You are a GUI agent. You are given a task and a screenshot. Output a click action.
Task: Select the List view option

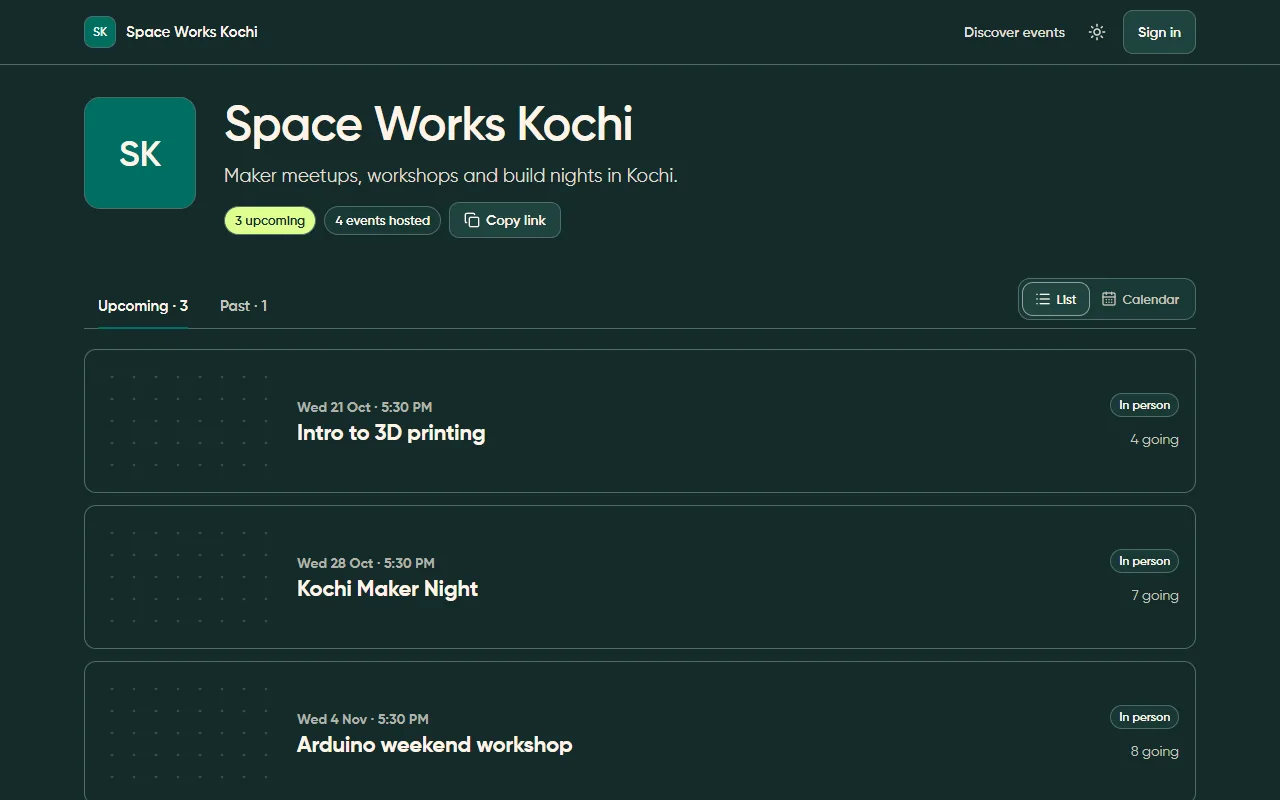click(1056, 299)
